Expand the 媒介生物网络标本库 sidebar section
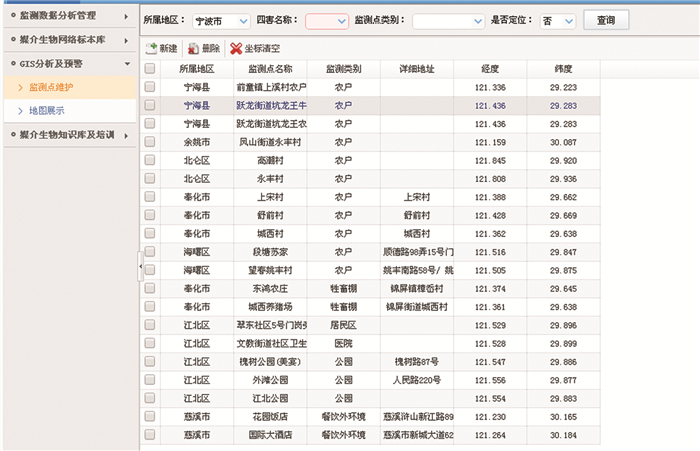This screenshot has width=700, height=451. click(69, 40)
